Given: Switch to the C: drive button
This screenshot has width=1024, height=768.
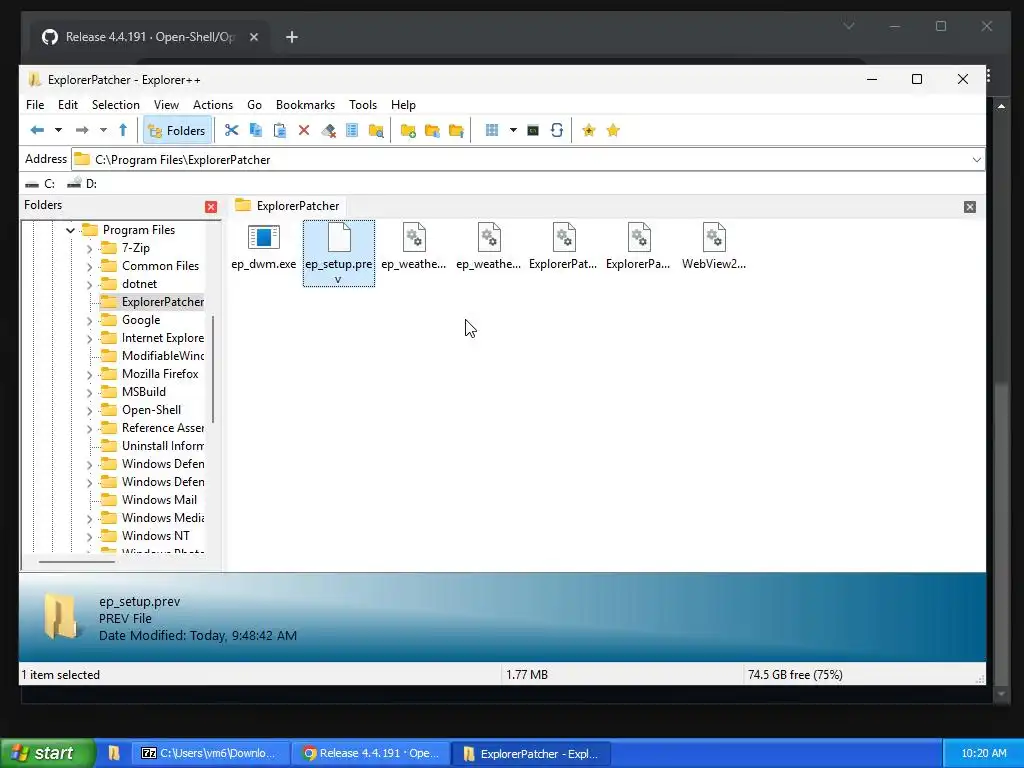Looking at the screenshot, I should tap(40, 184).
